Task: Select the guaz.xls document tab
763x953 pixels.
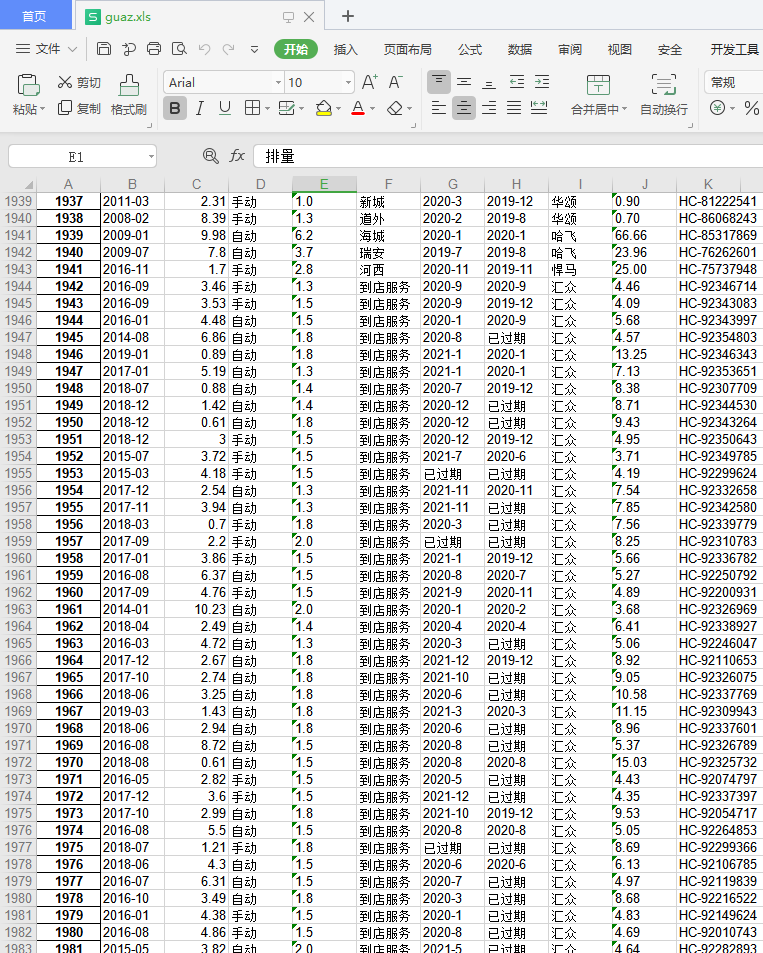Action: point(199,16)
